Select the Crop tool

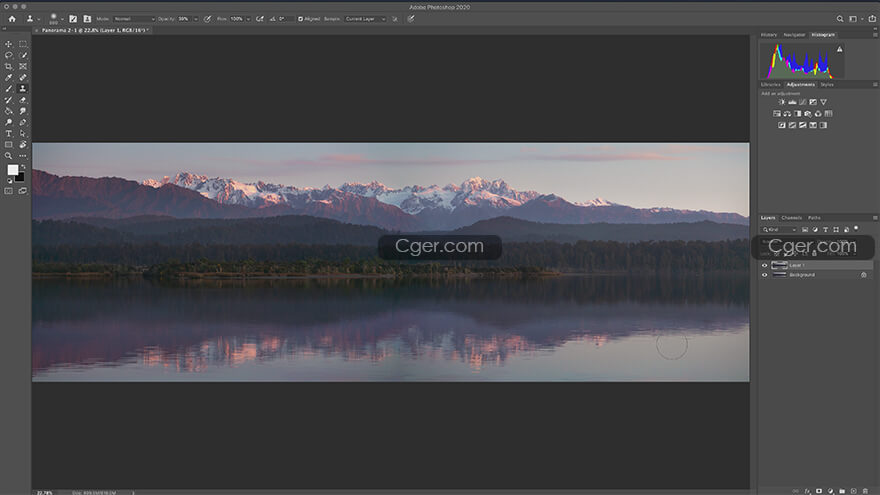[8, 66]
